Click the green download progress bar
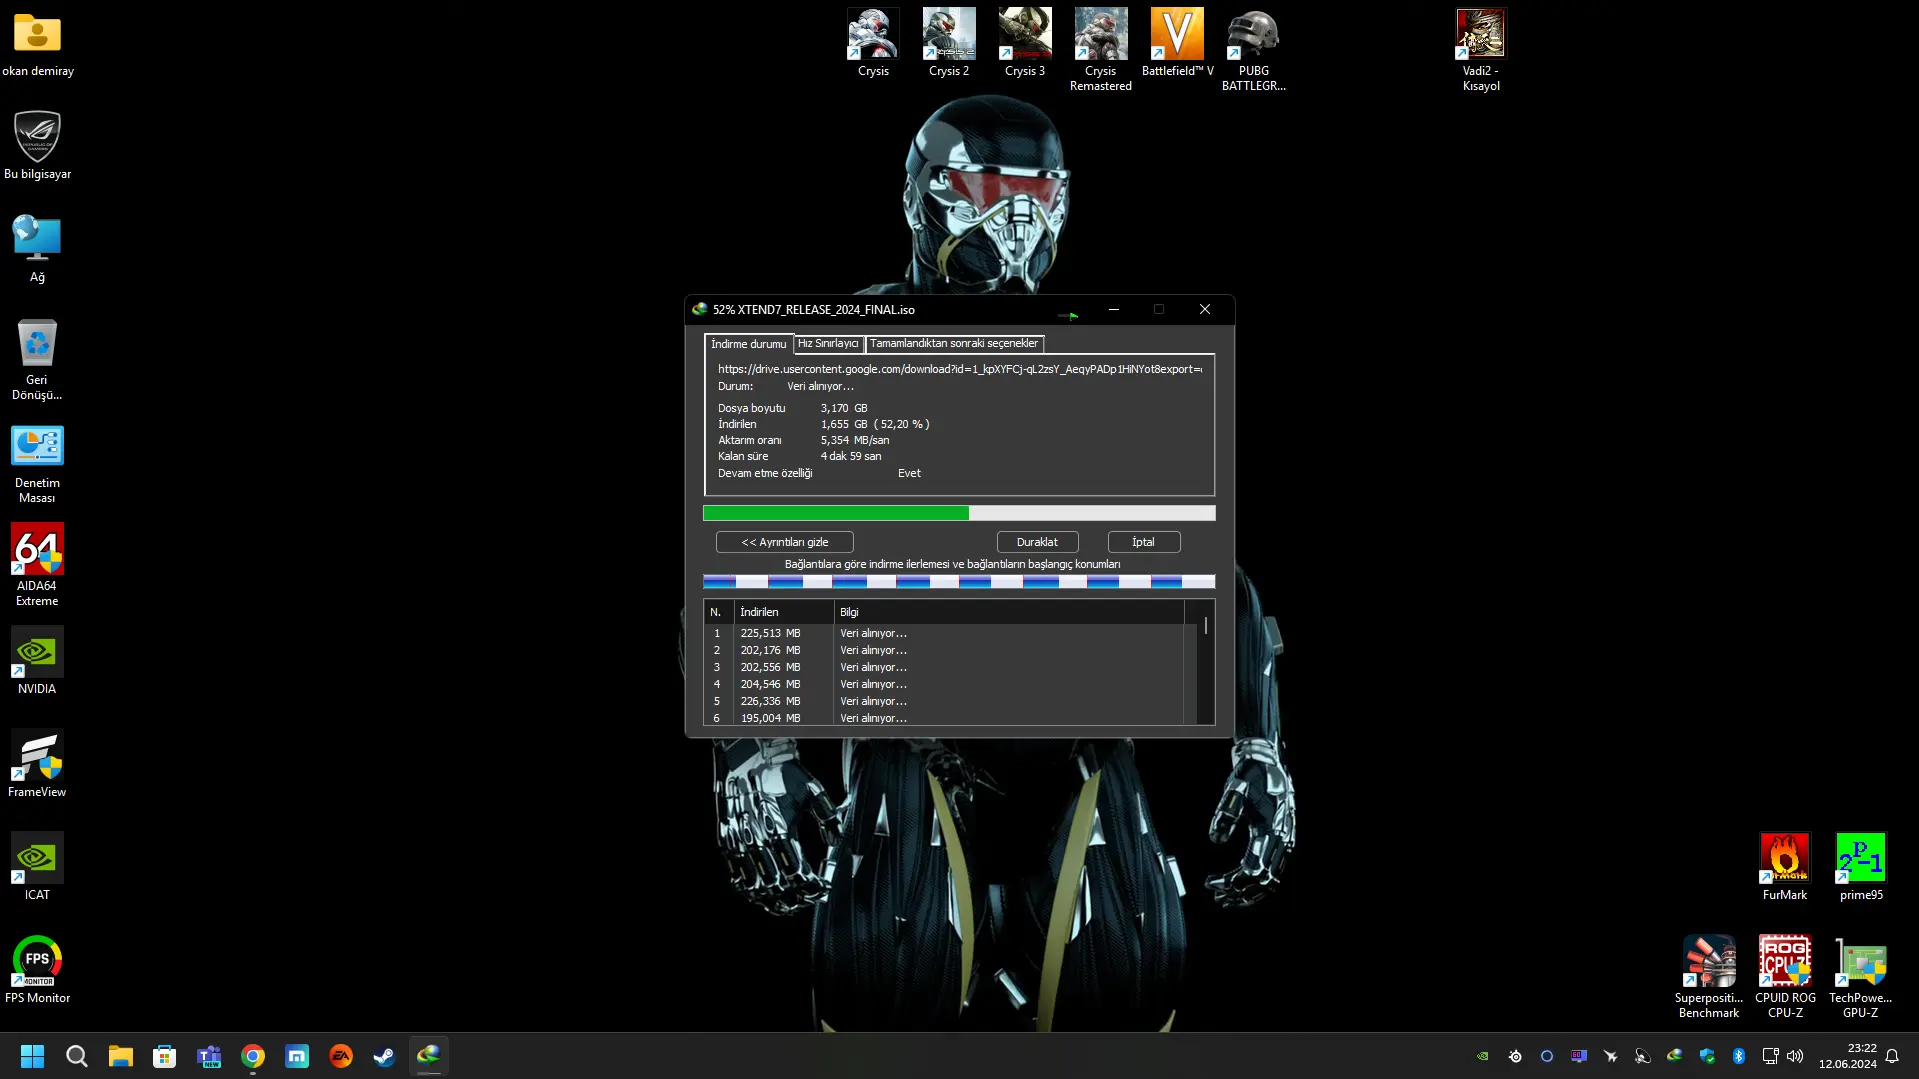 [959, 513]
